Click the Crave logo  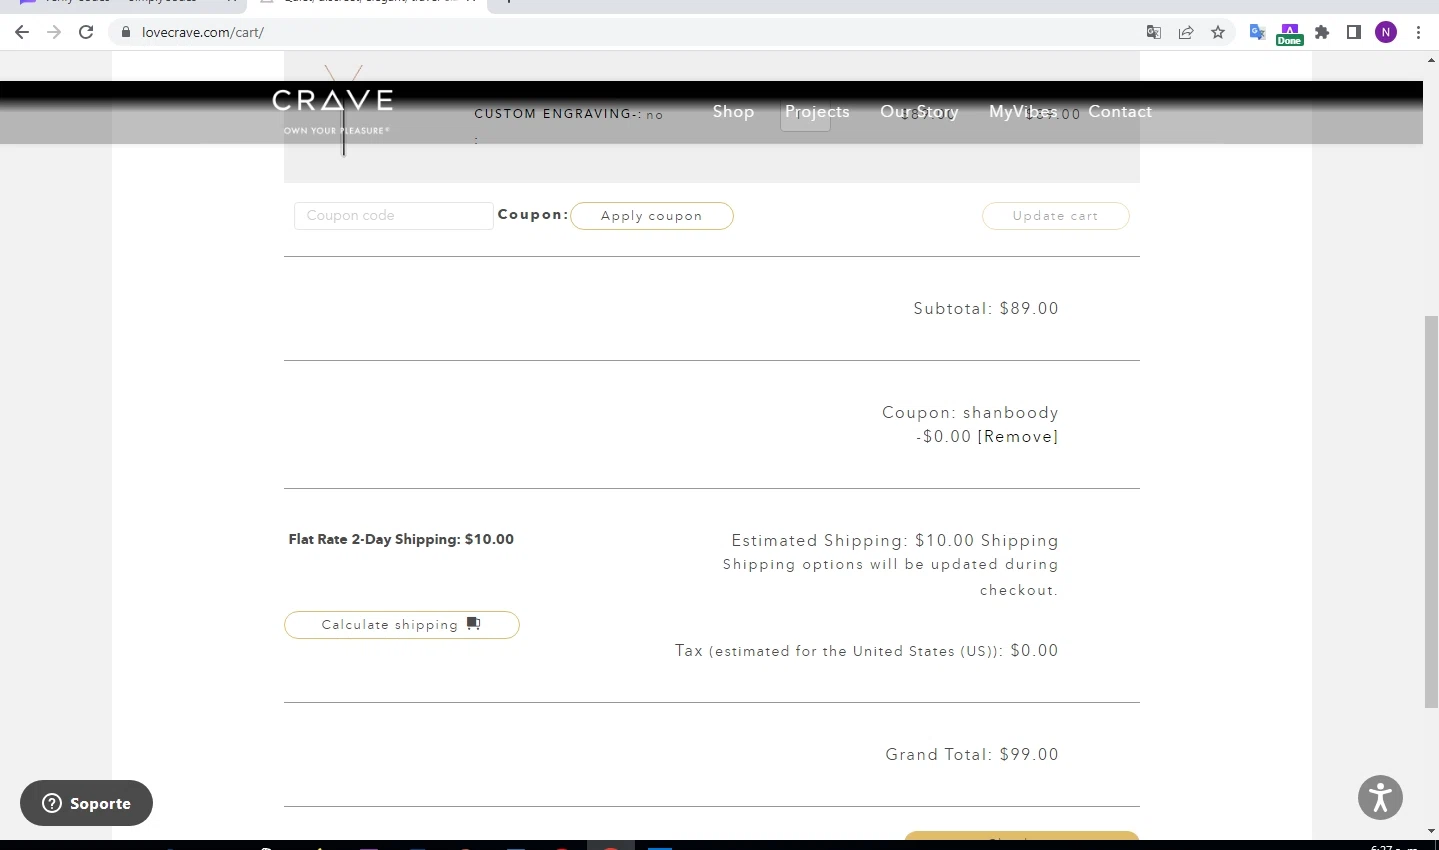coord(333,110)
